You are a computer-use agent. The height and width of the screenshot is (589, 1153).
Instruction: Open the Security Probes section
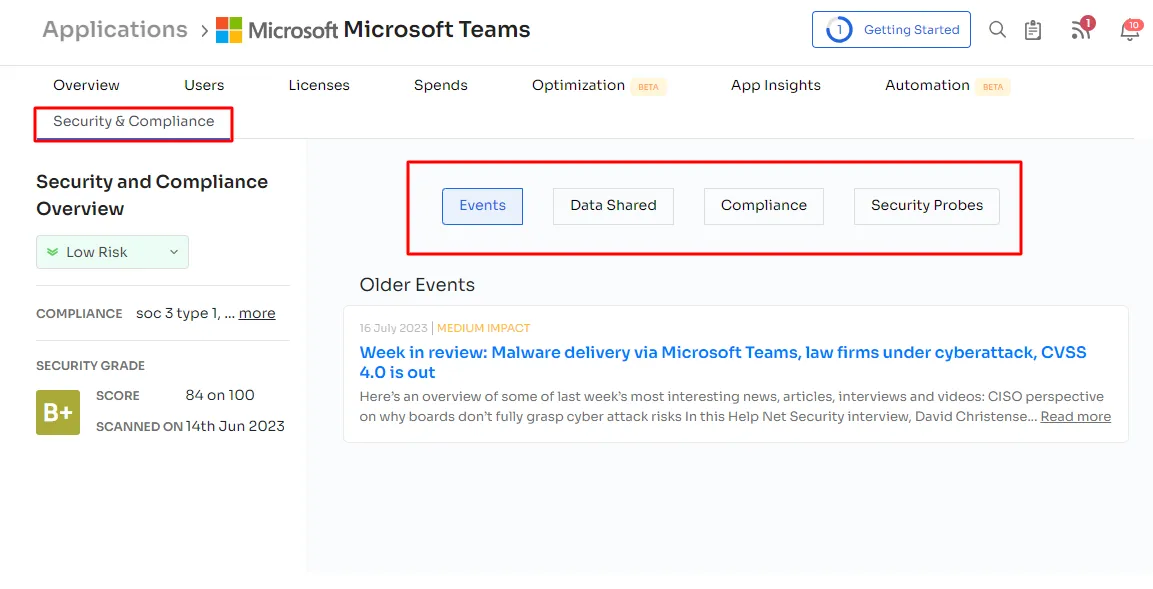point(927,206)
